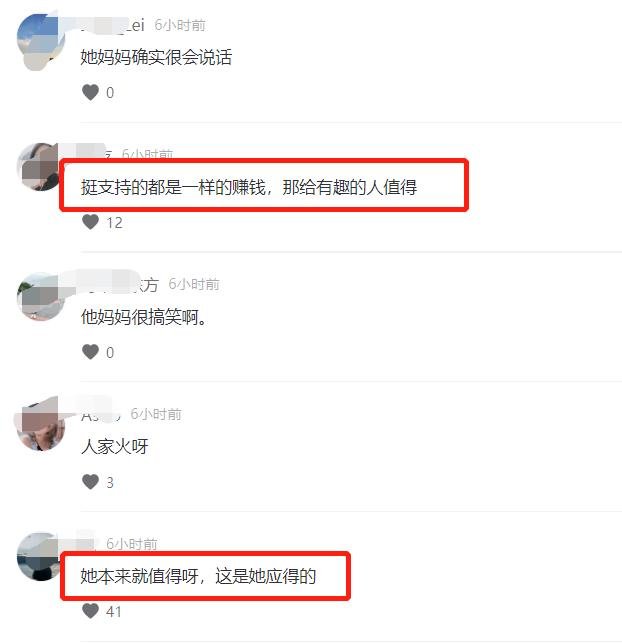Select highlighted comment "挺支持的都是一样的赚钱，那给有趣的人值得"

[x=249, y=187]
